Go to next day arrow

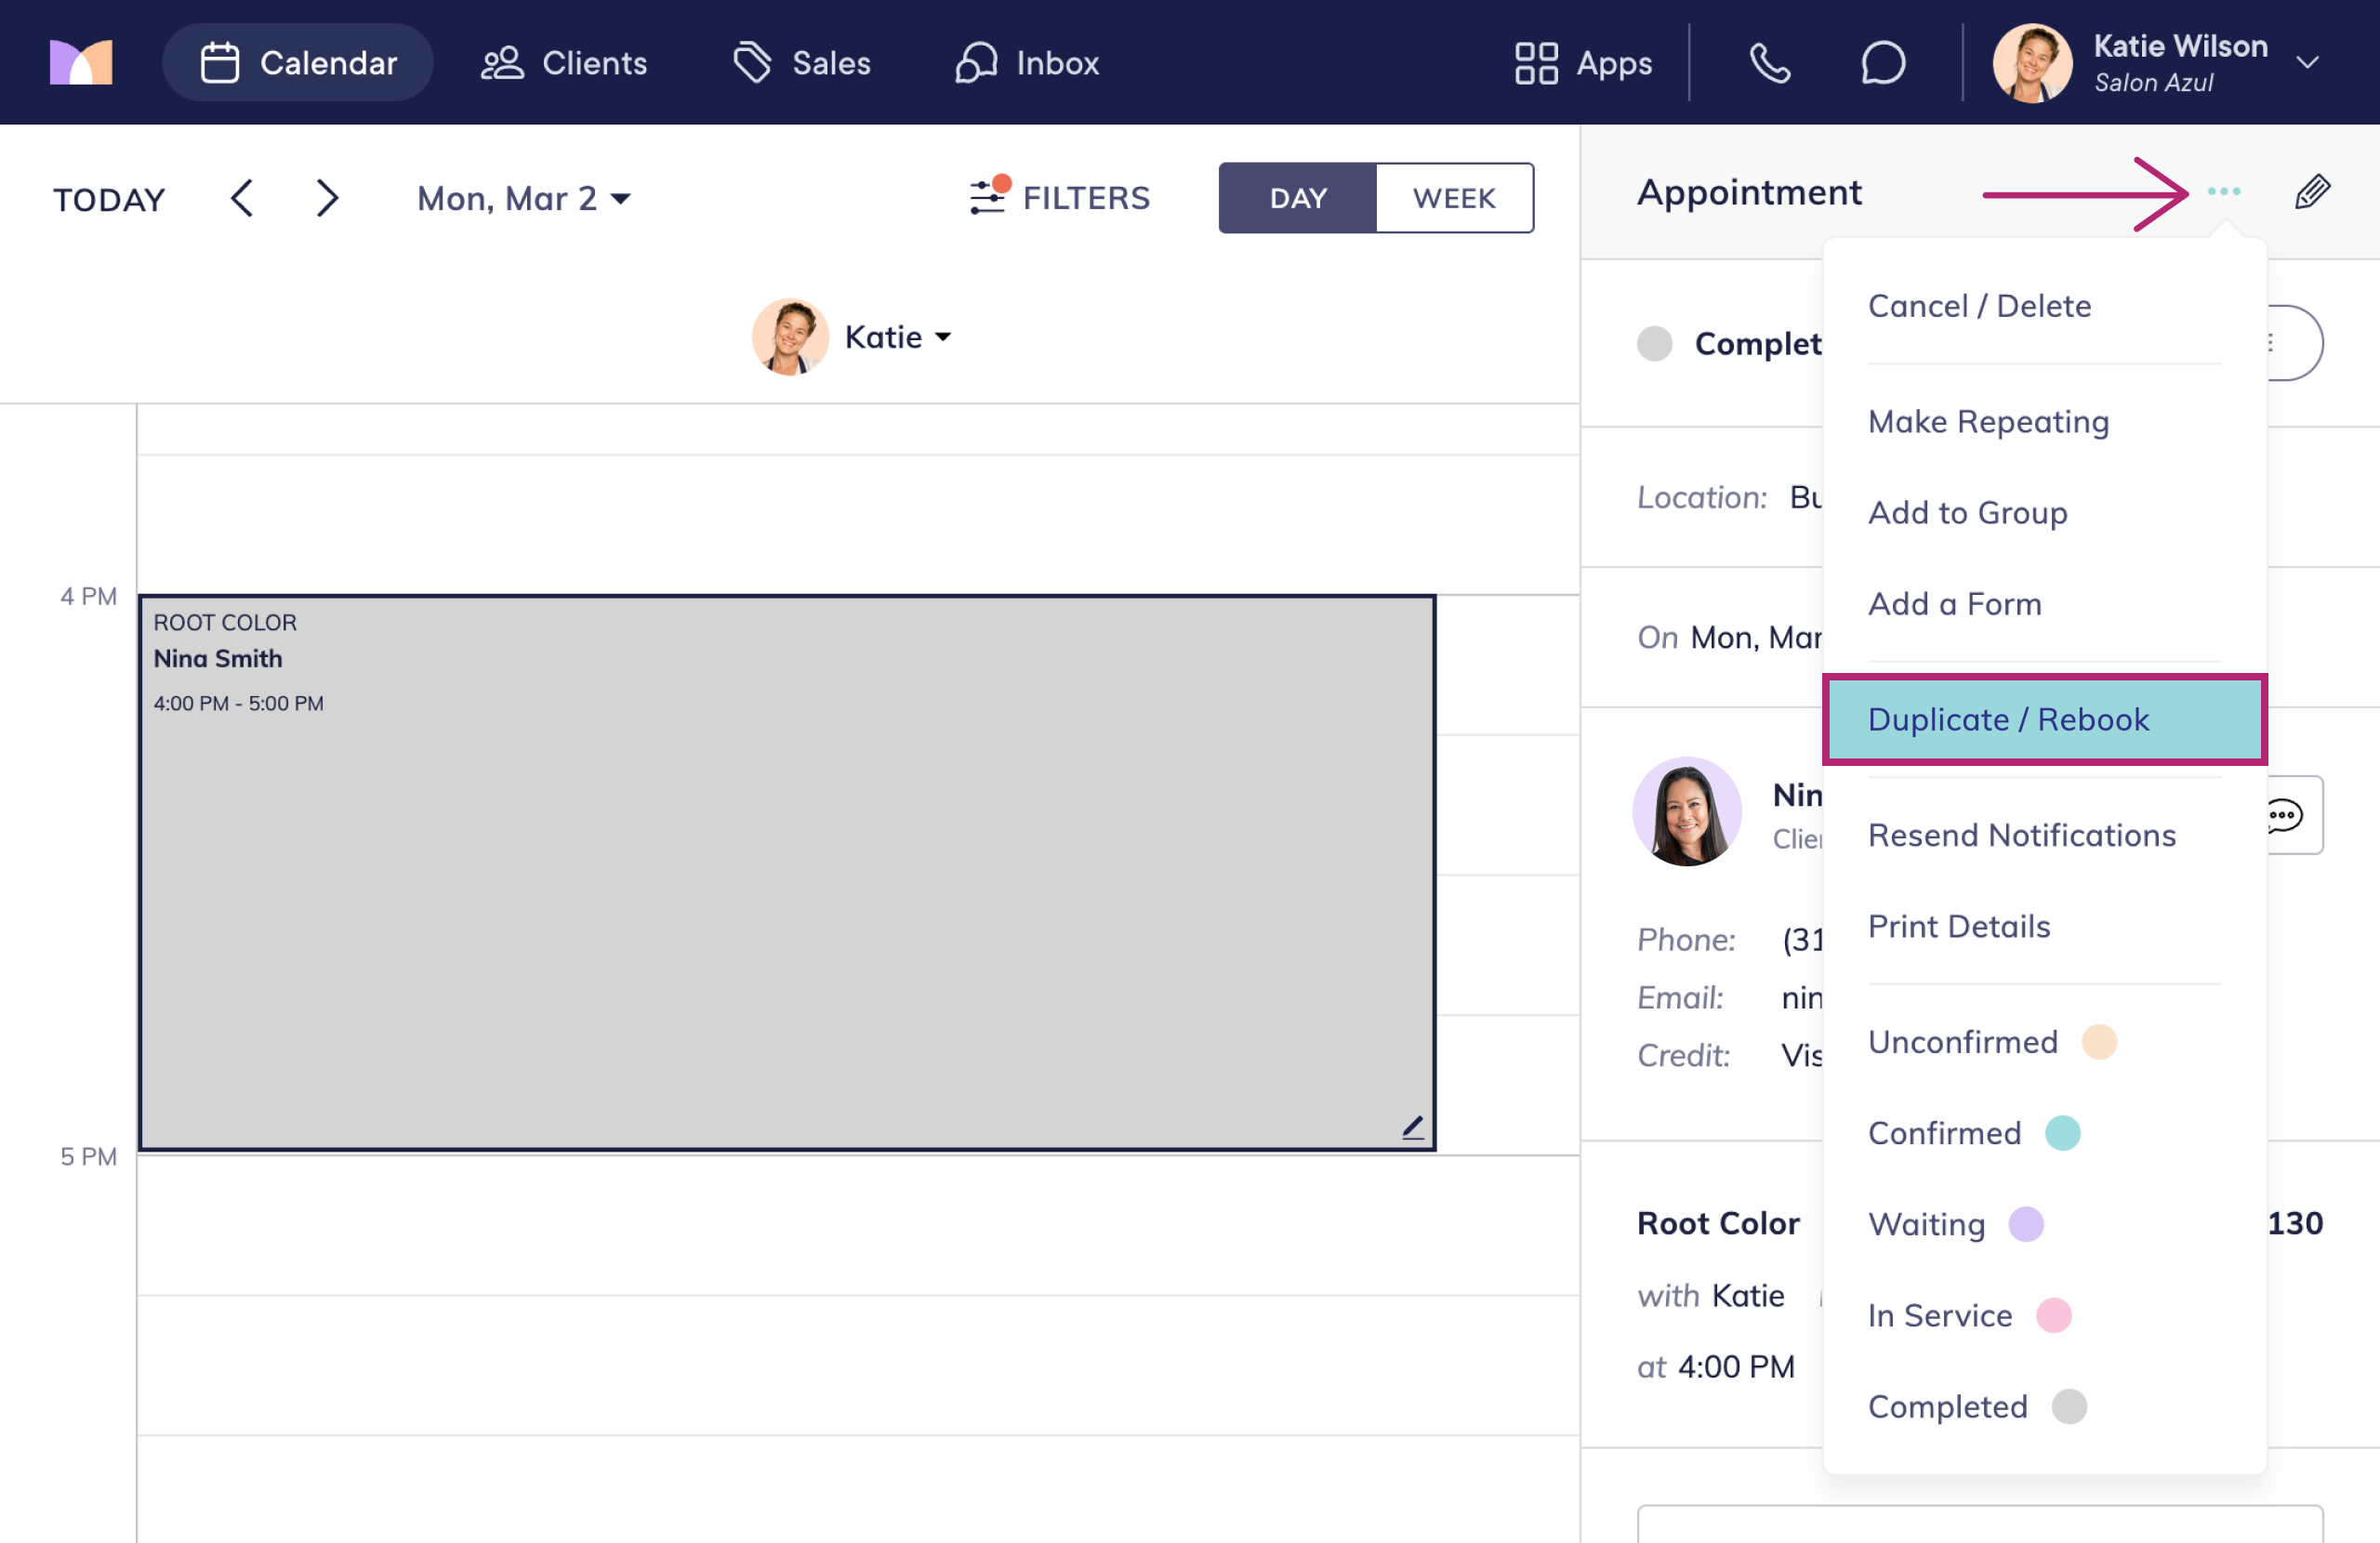tap(326, 198)
